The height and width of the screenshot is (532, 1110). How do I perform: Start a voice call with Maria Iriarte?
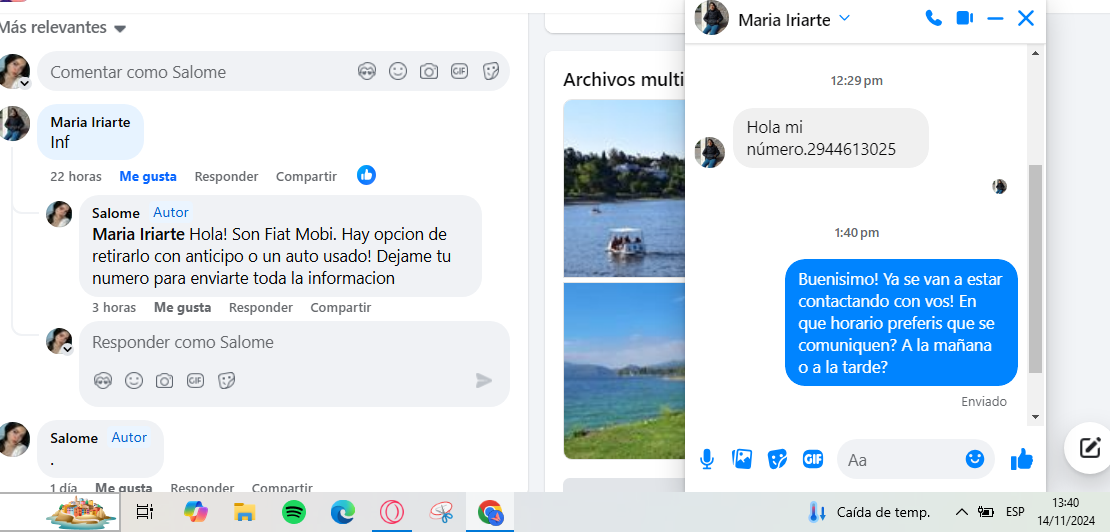[933, 18]
